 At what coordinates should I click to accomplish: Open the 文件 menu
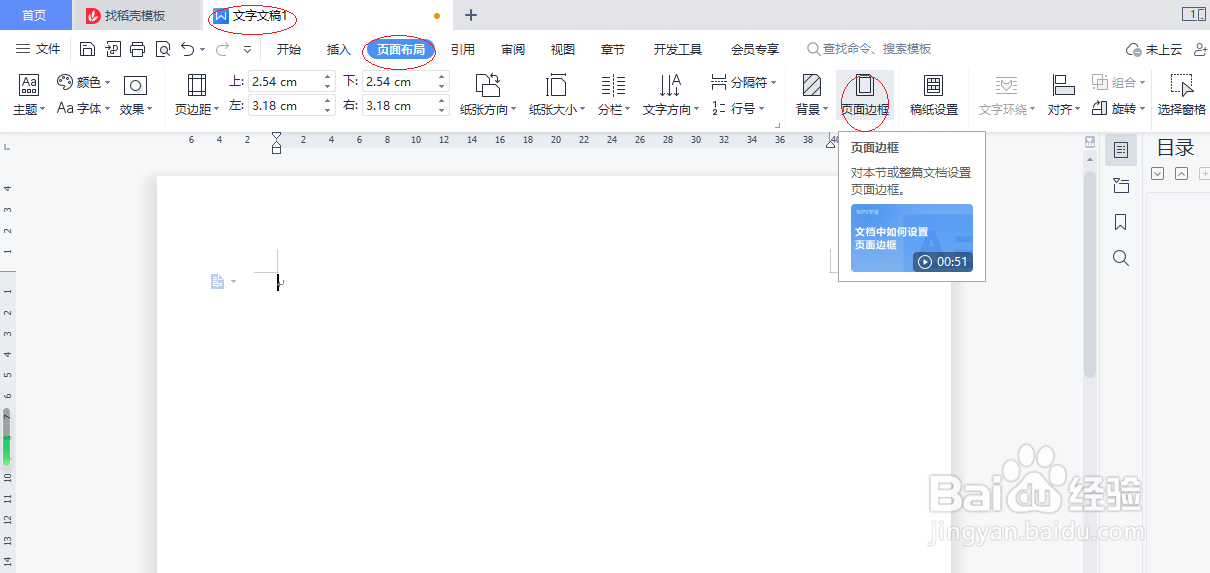(x=38, y=49)
